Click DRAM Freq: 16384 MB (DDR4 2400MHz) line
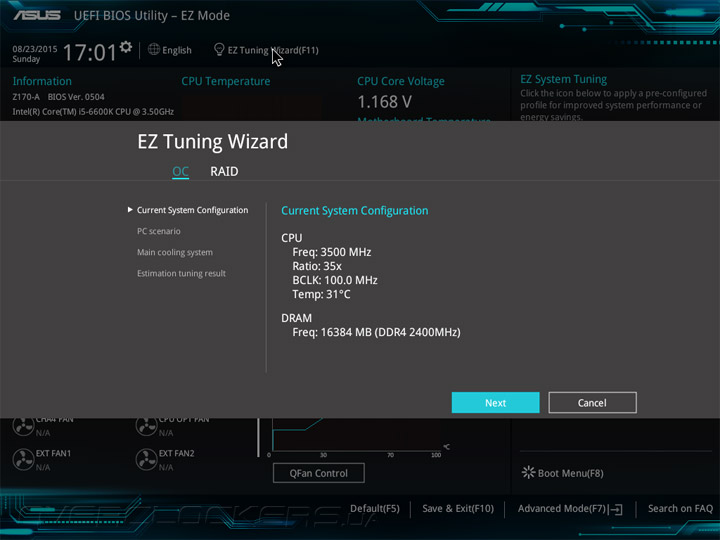Screen dimensions: 720x540 coord(376,332)
